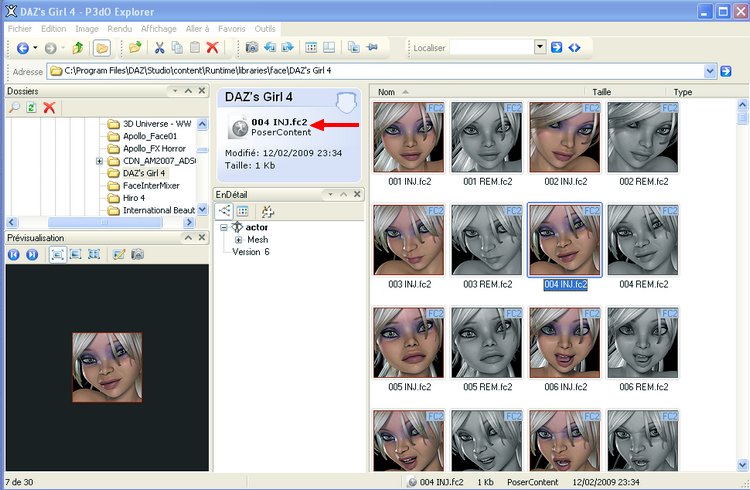Click the grey Forward navigation arrow
The height and width of the screenshot is (490, 750).
point(50,48)
